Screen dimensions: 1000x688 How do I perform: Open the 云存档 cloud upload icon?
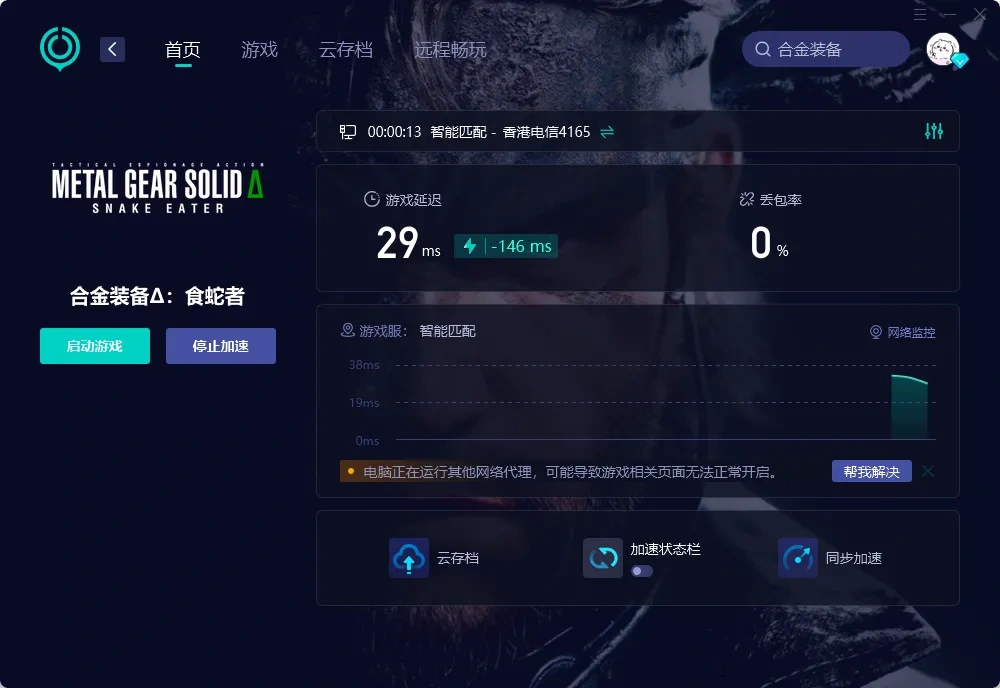pos(409,558)
